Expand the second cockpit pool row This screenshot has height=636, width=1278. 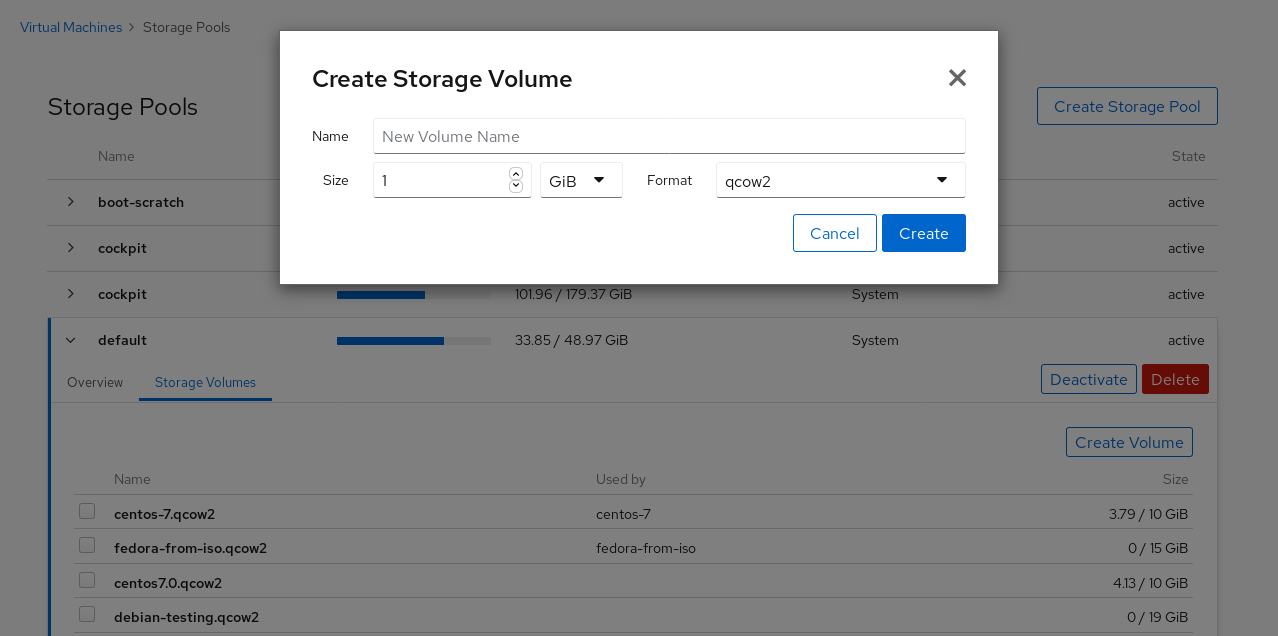[71, 294]
